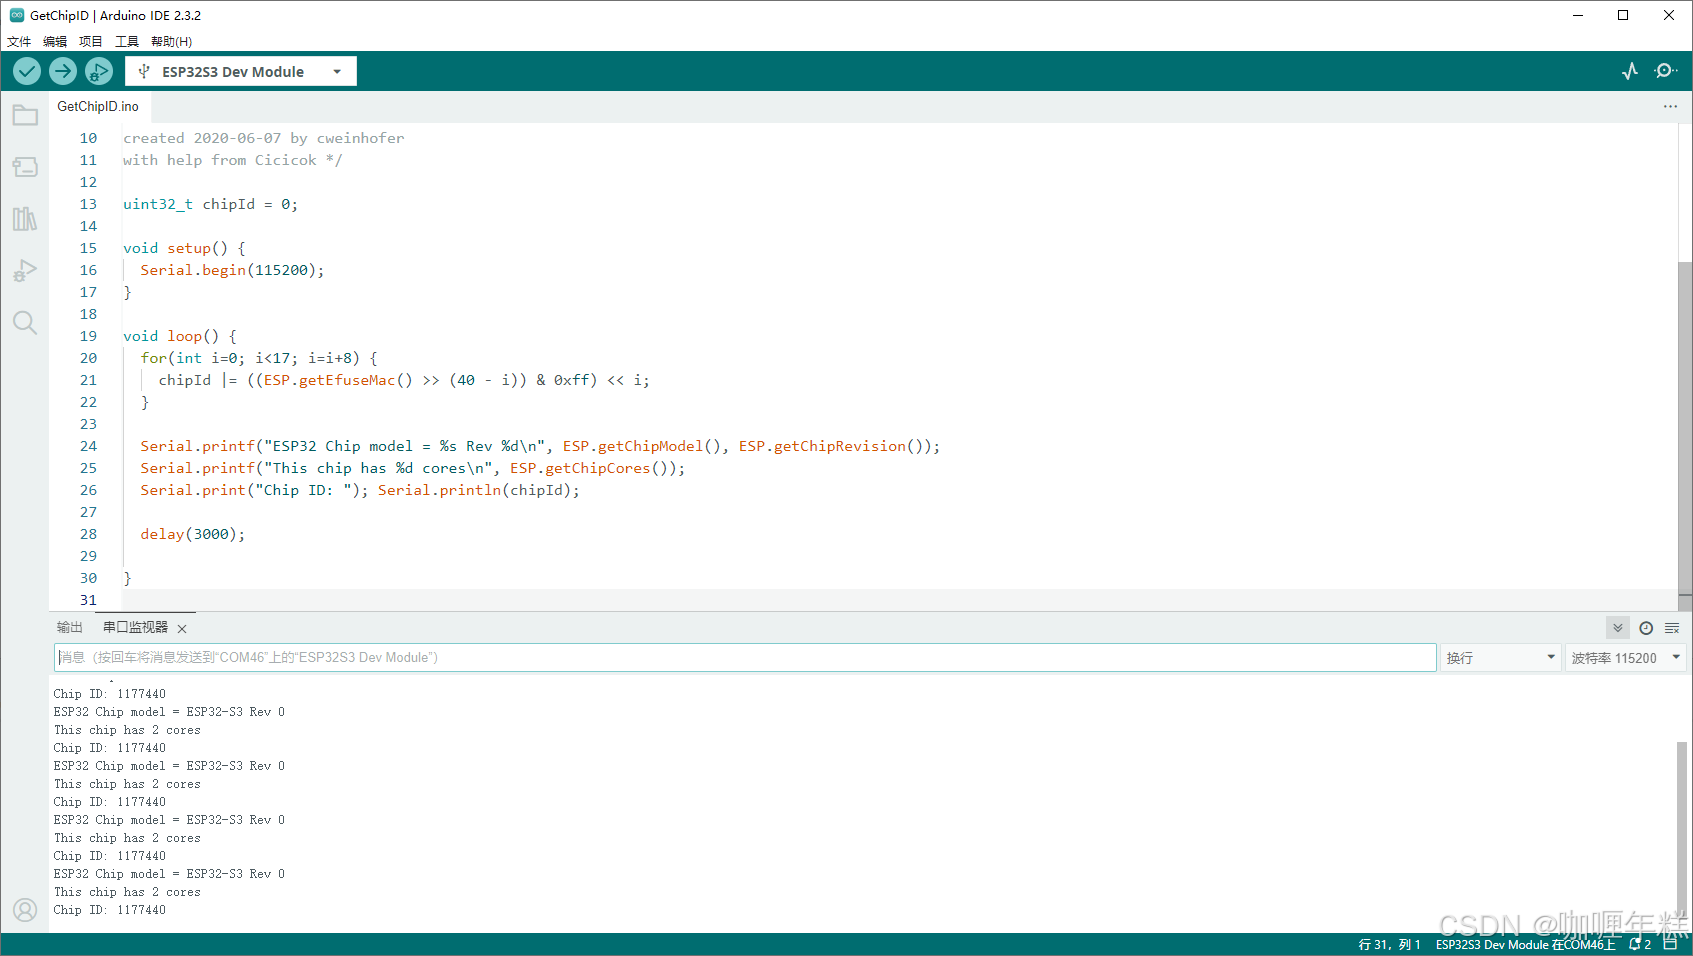Screen dimensions: 1693x956
Task: Click the Upload arrow button
Action: (x=63, y=71)
